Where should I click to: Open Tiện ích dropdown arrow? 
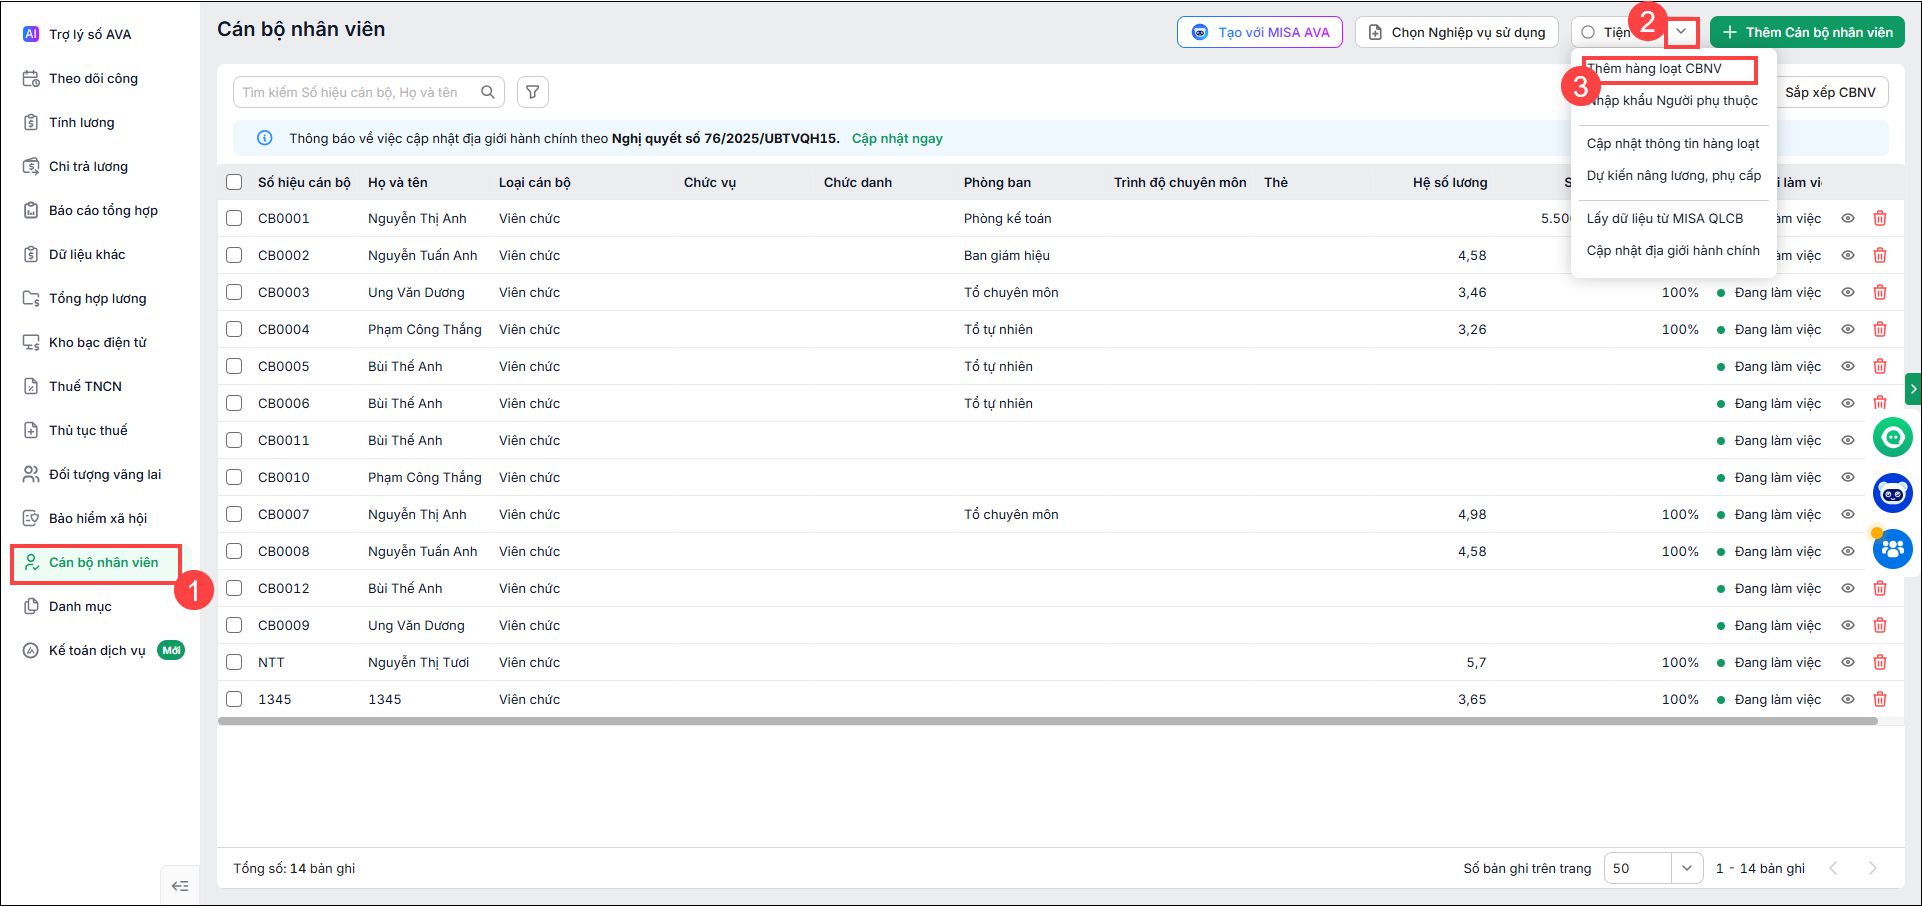pos(1682,32)
